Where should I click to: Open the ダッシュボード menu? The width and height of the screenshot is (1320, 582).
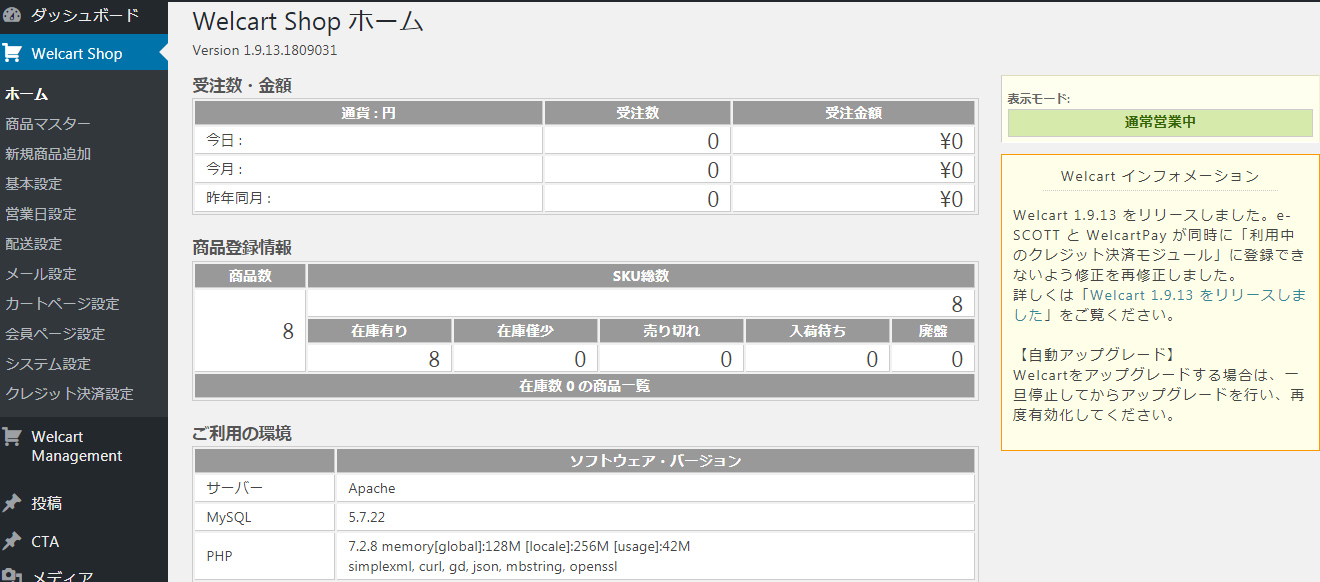(84, 15)
